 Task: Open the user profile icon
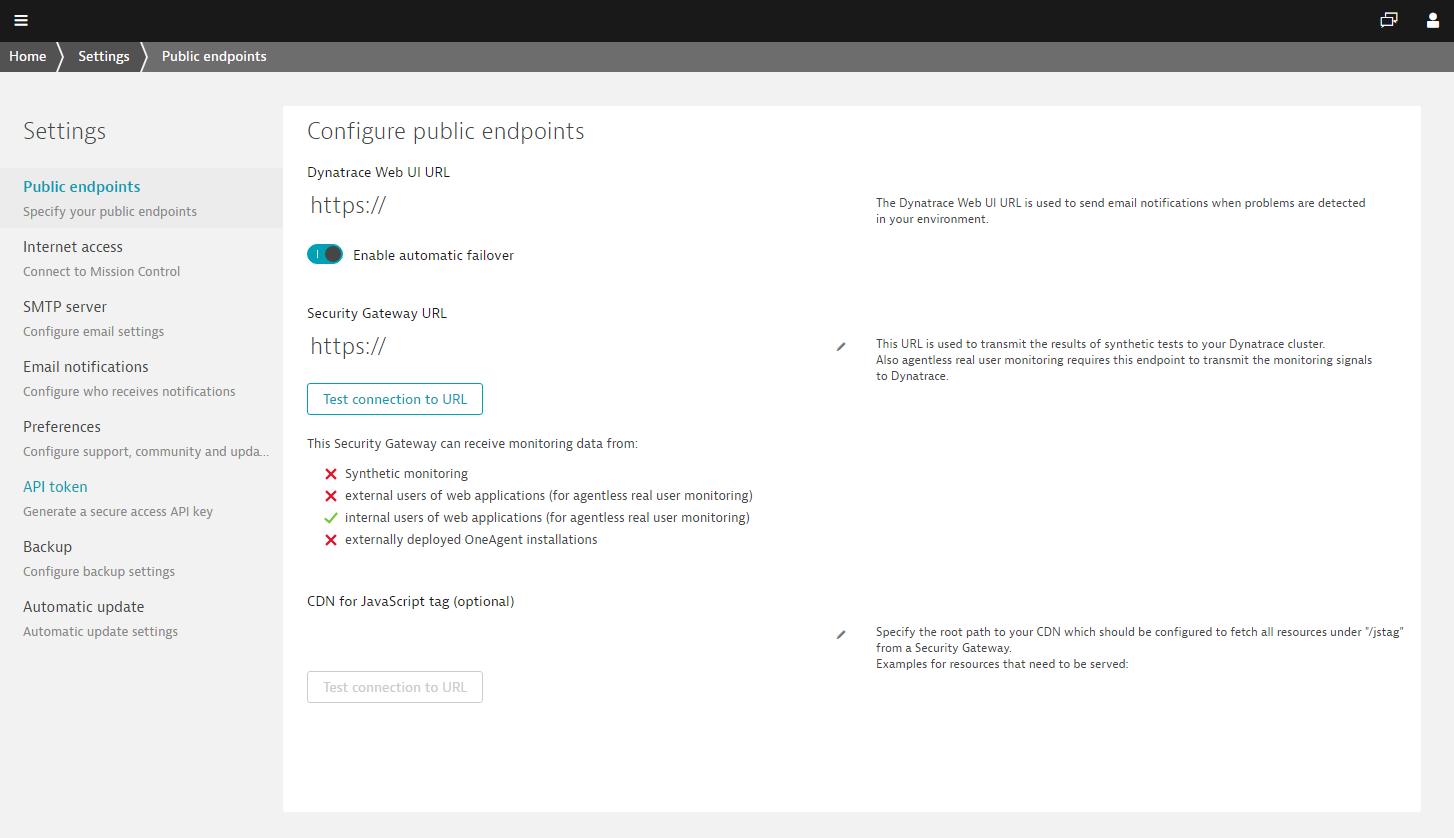(x=1433, y=20)
